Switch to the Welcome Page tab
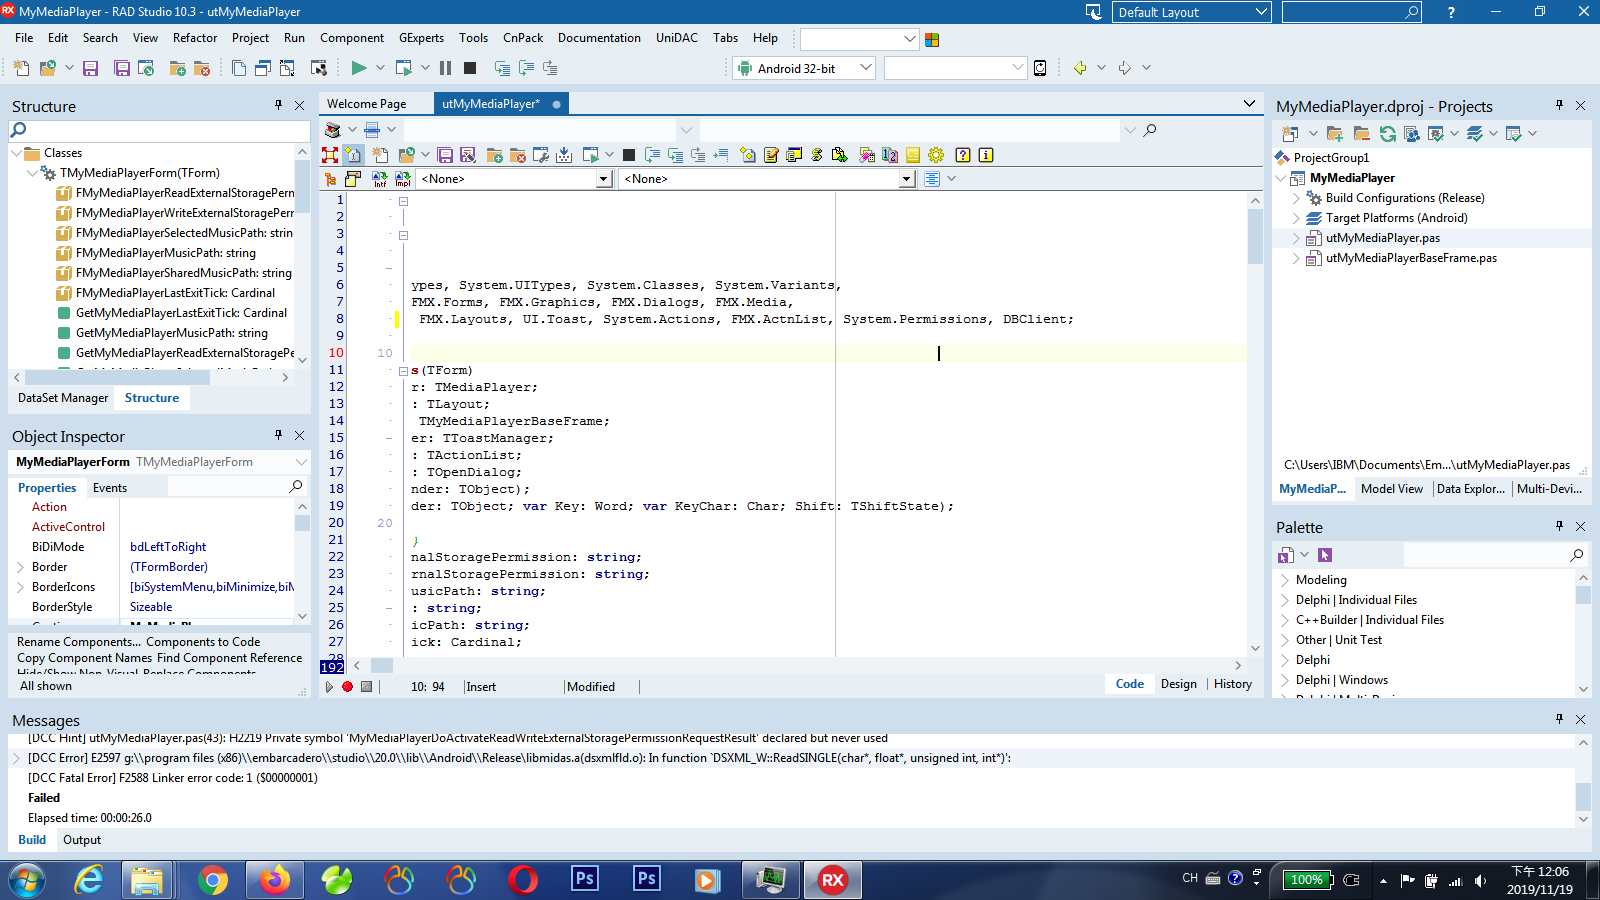 [x=367, y=104]
